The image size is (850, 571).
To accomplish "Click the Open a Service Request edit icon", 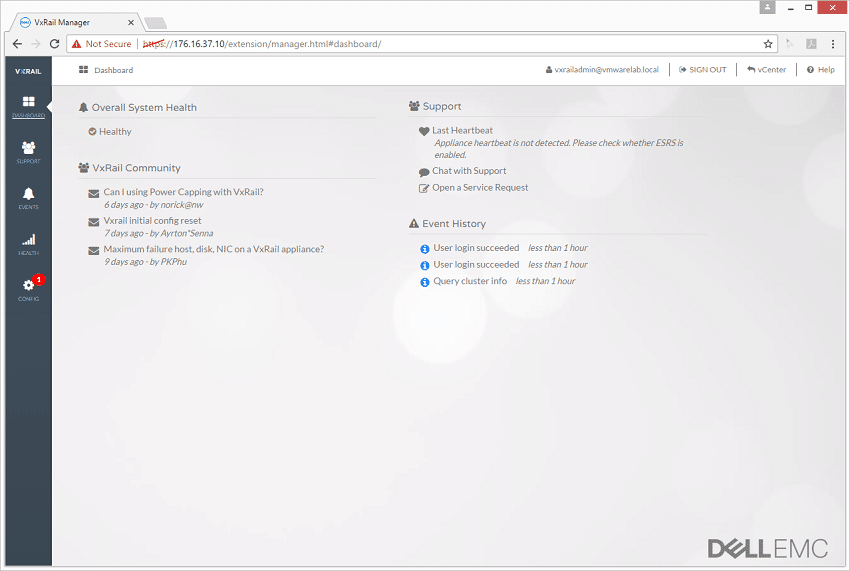I will point(424,188).
